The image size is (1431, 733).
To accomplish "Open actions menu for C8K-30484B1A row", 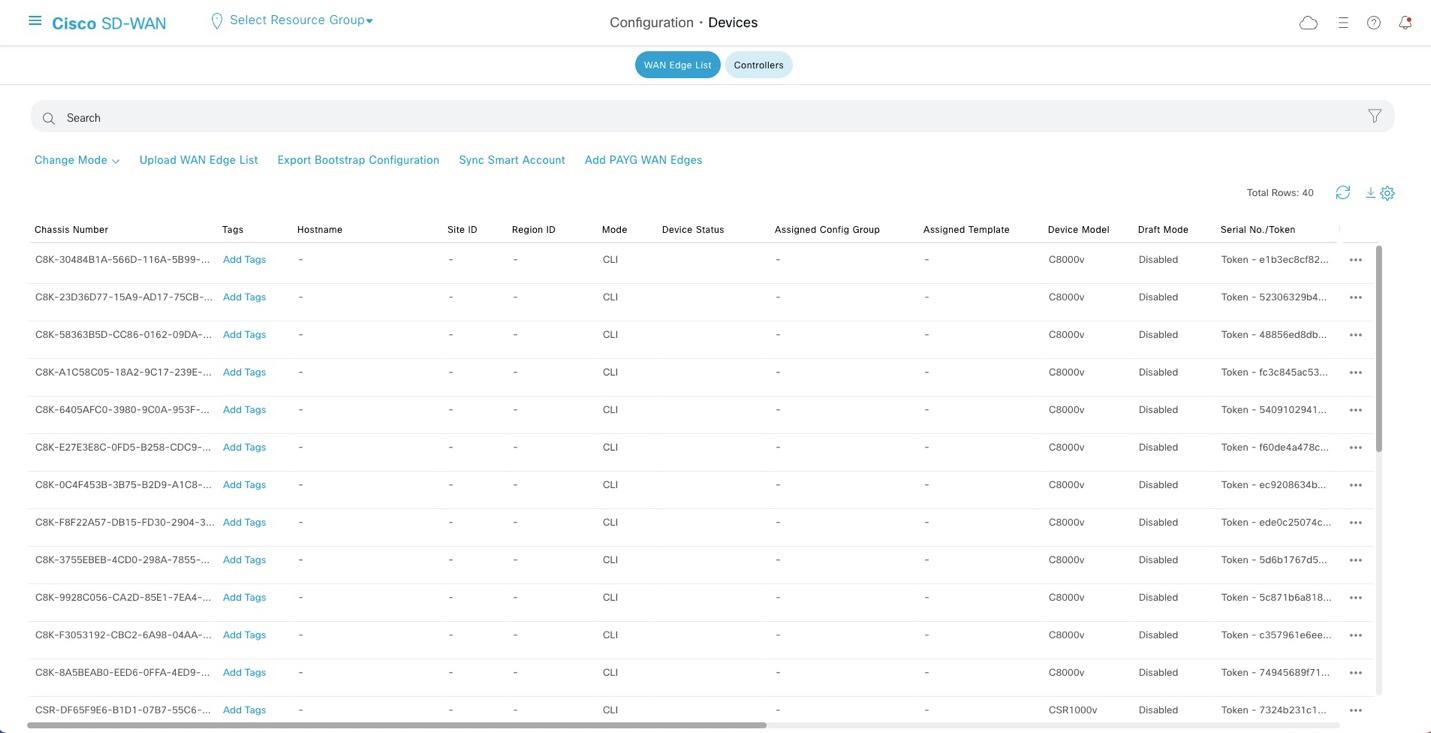I will coord(1355,260).
